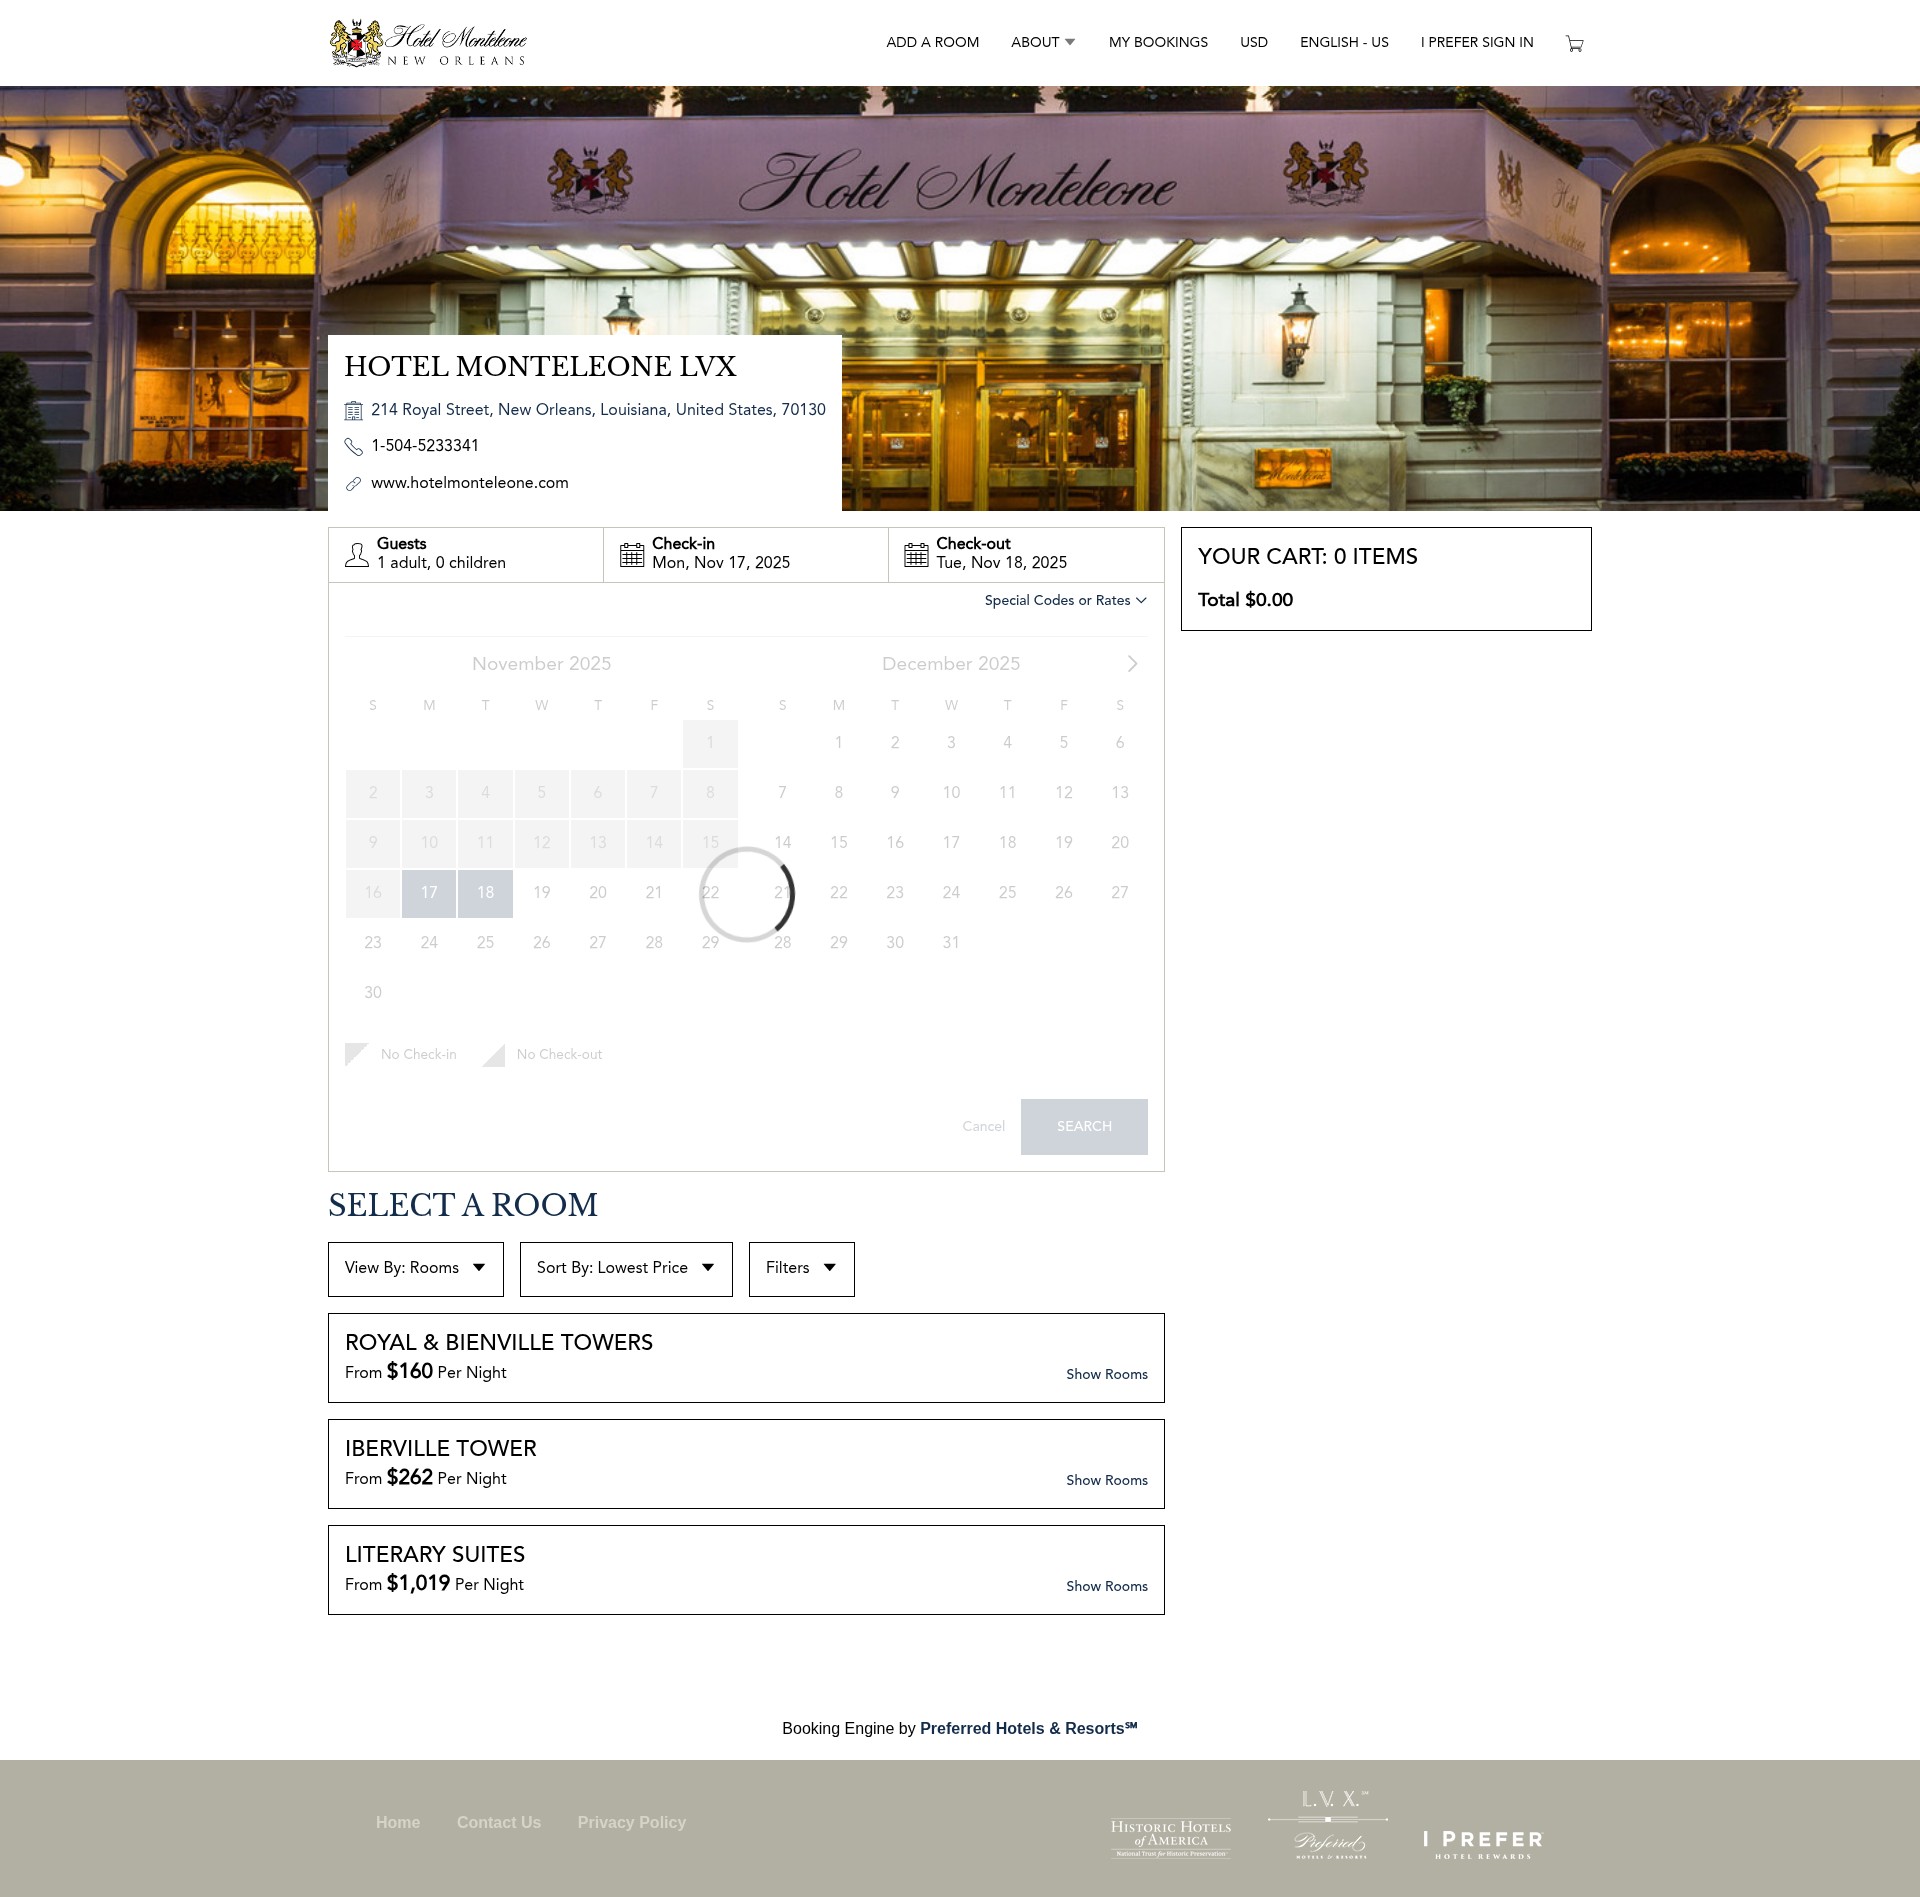Select November 19 in calendar
The image size is (1920, 1897).
click(542, 893)
